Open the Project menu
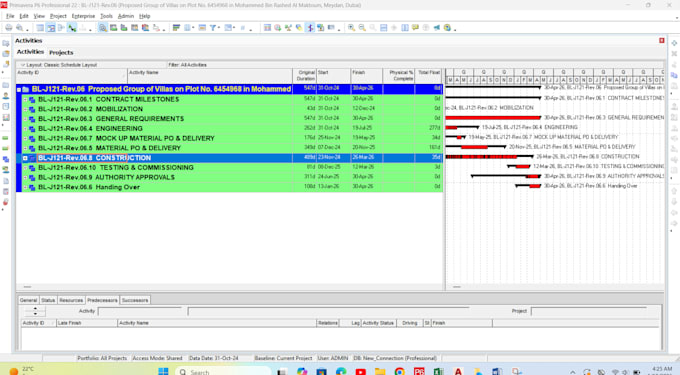Image resolution: width=680 pixels, height=375 pixels. [58, 16]
